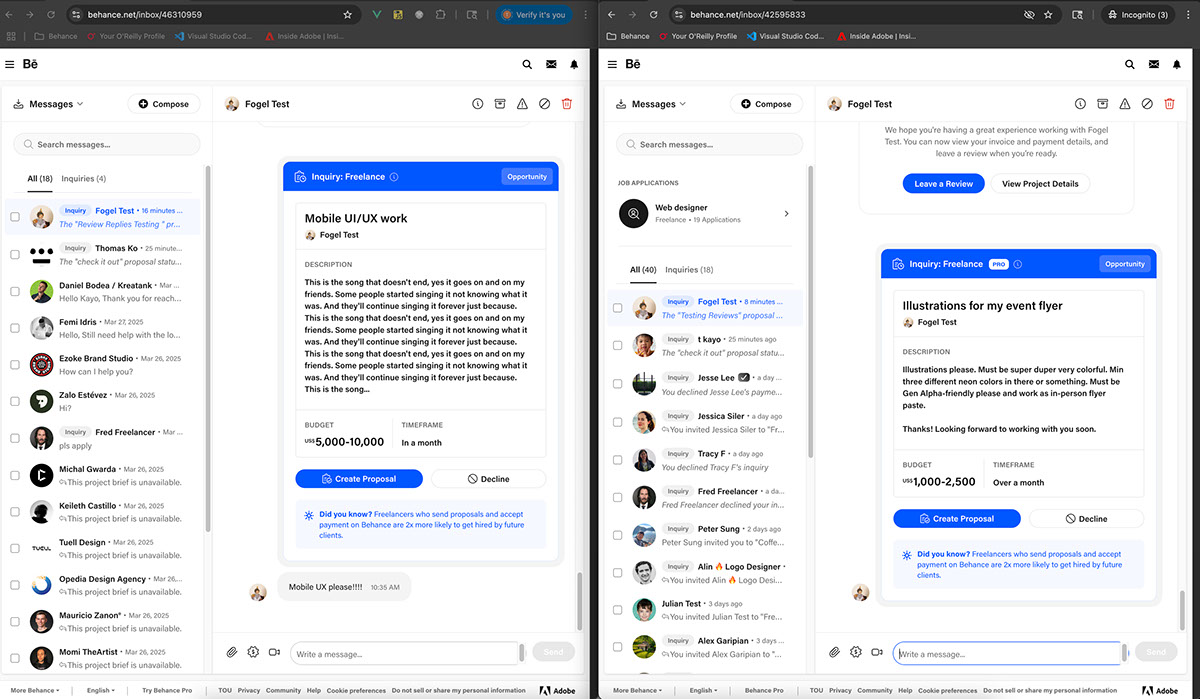The width and height of the screenshot is (1200, 699).
Task: Select the checkbox next to Jessica Siler's message
Action: (x=618, y=422)
